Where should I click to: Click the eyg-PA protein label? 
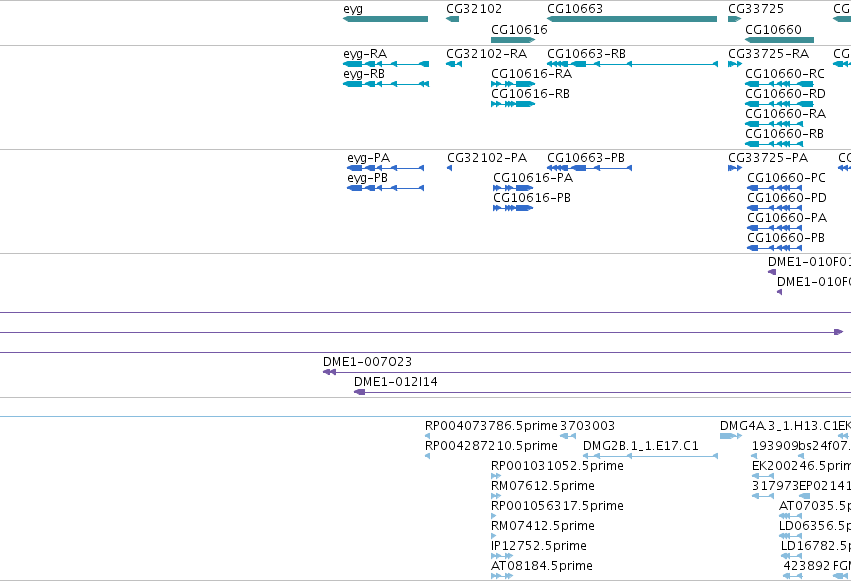369,158
